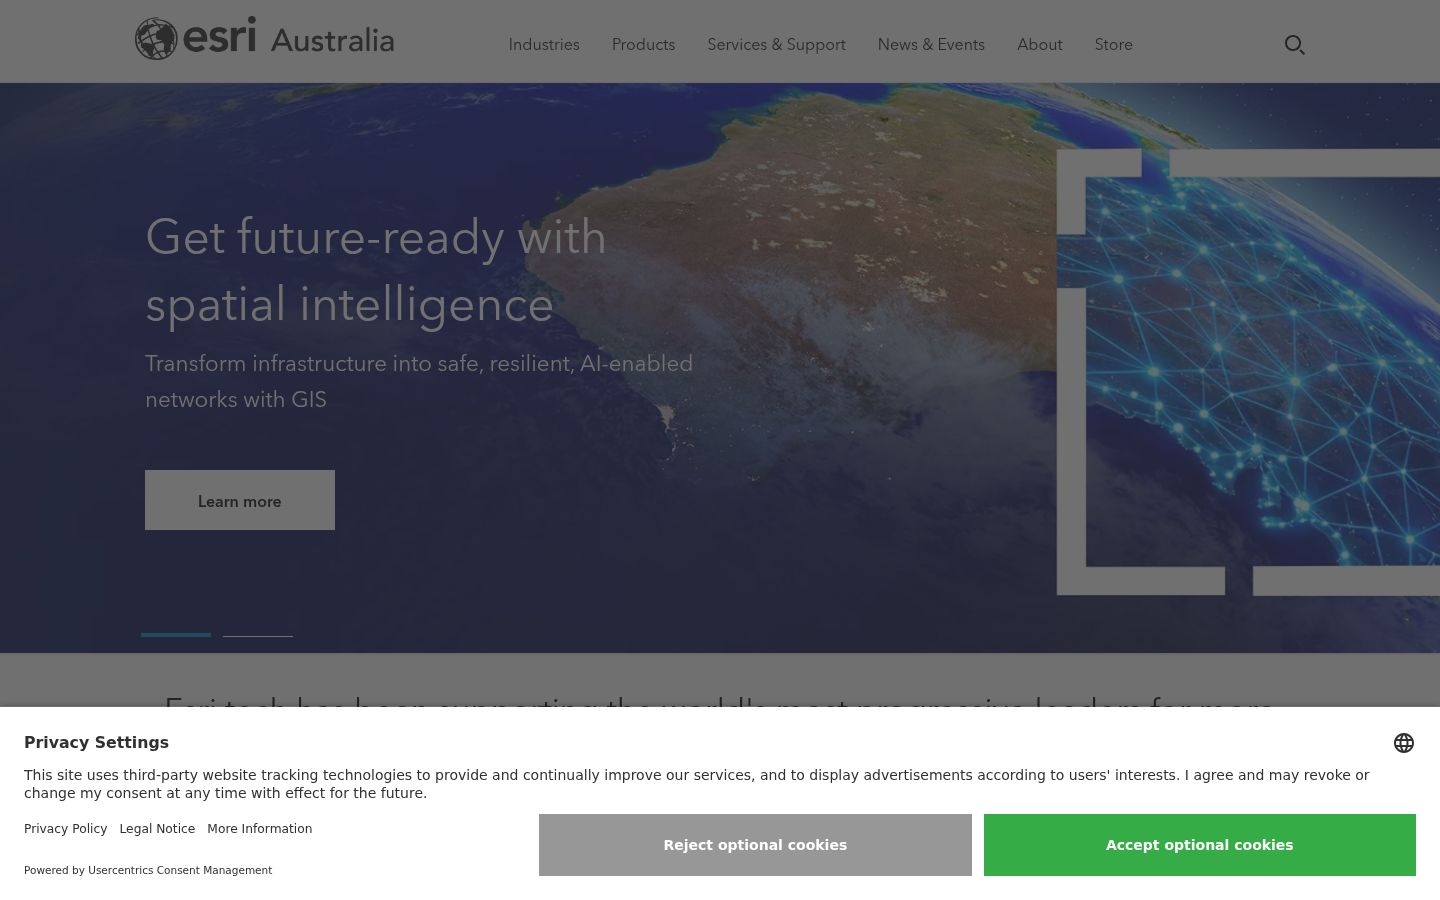Click the 'Get future-ready with spatial intelligence' headline
The width and height of the screenshot is (1440, 900).
[x=376, y=270]
